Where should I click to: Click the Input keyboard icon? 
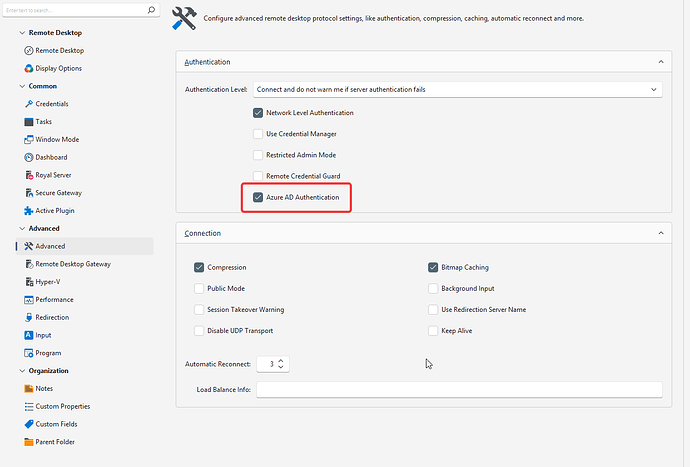[29, 335]
